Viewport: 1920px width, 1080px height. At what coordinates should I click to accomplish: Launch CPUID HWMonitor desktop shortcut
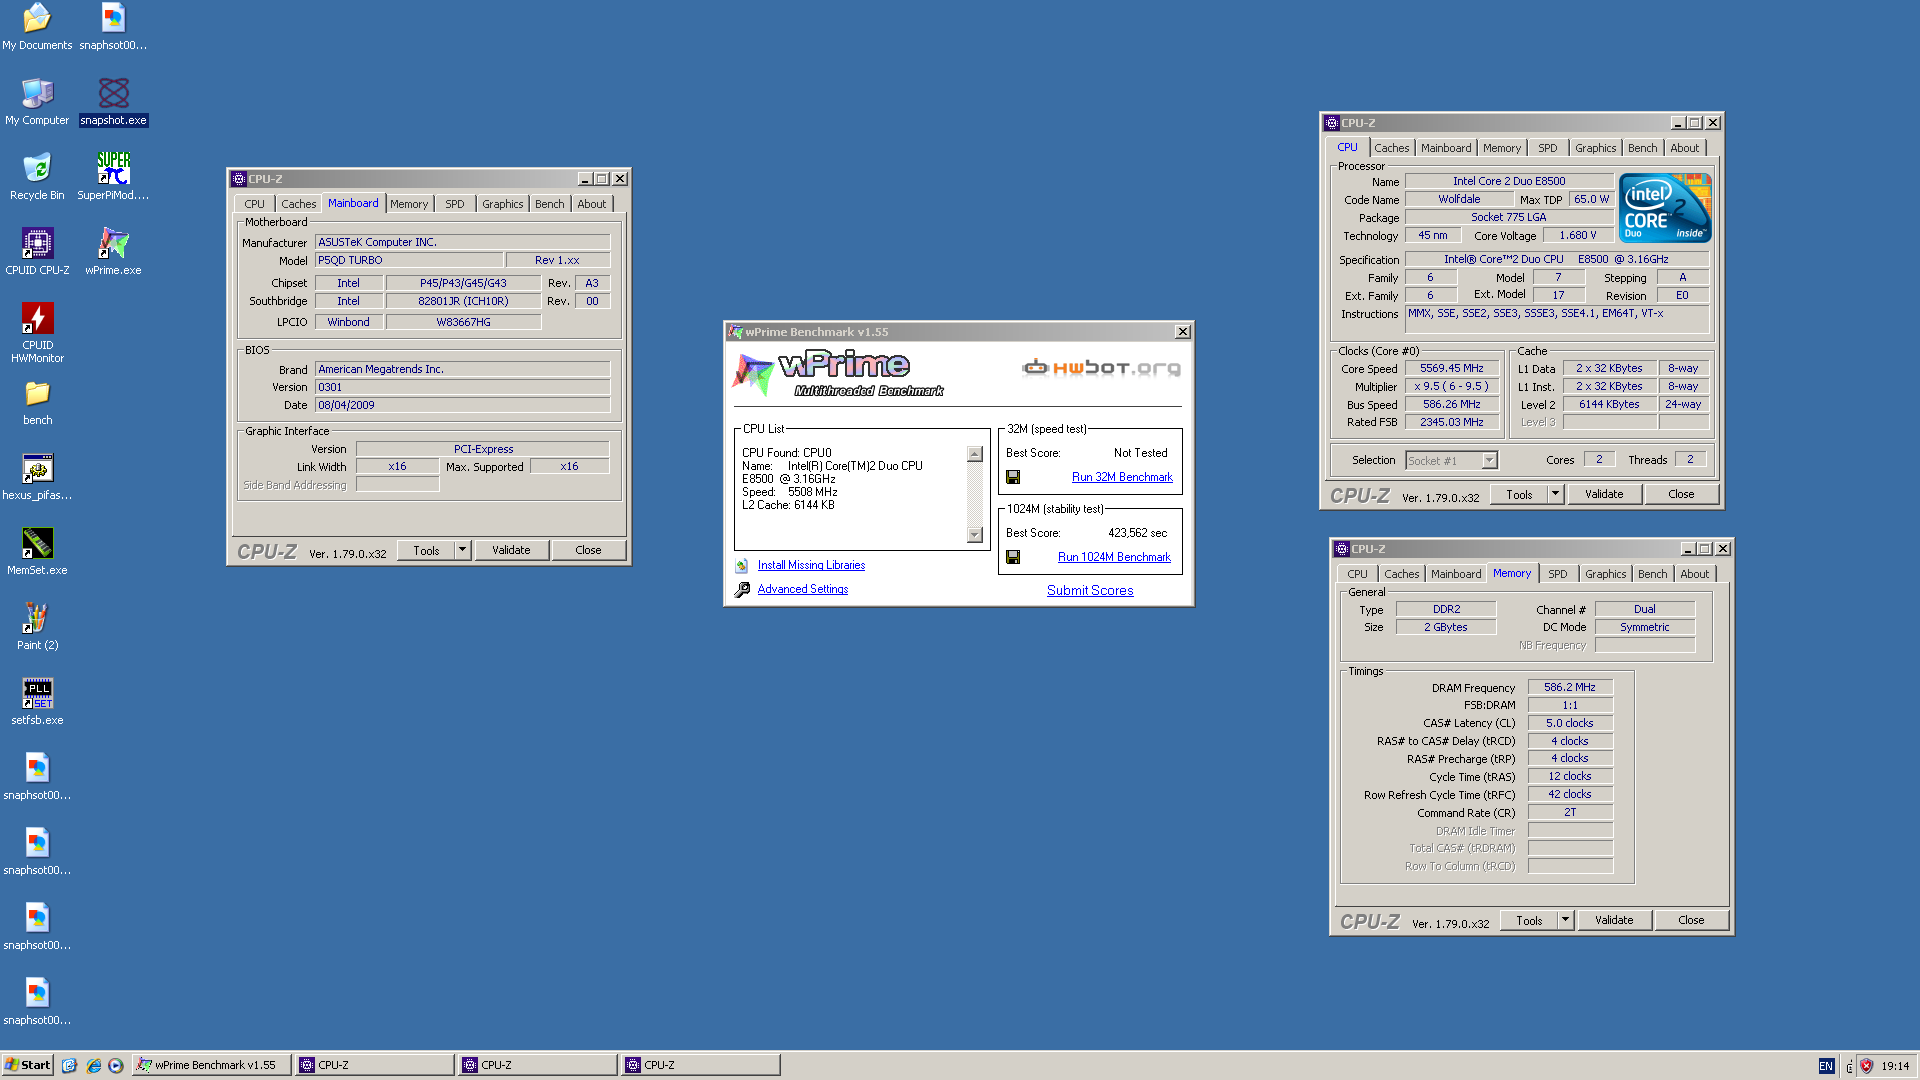37,333
